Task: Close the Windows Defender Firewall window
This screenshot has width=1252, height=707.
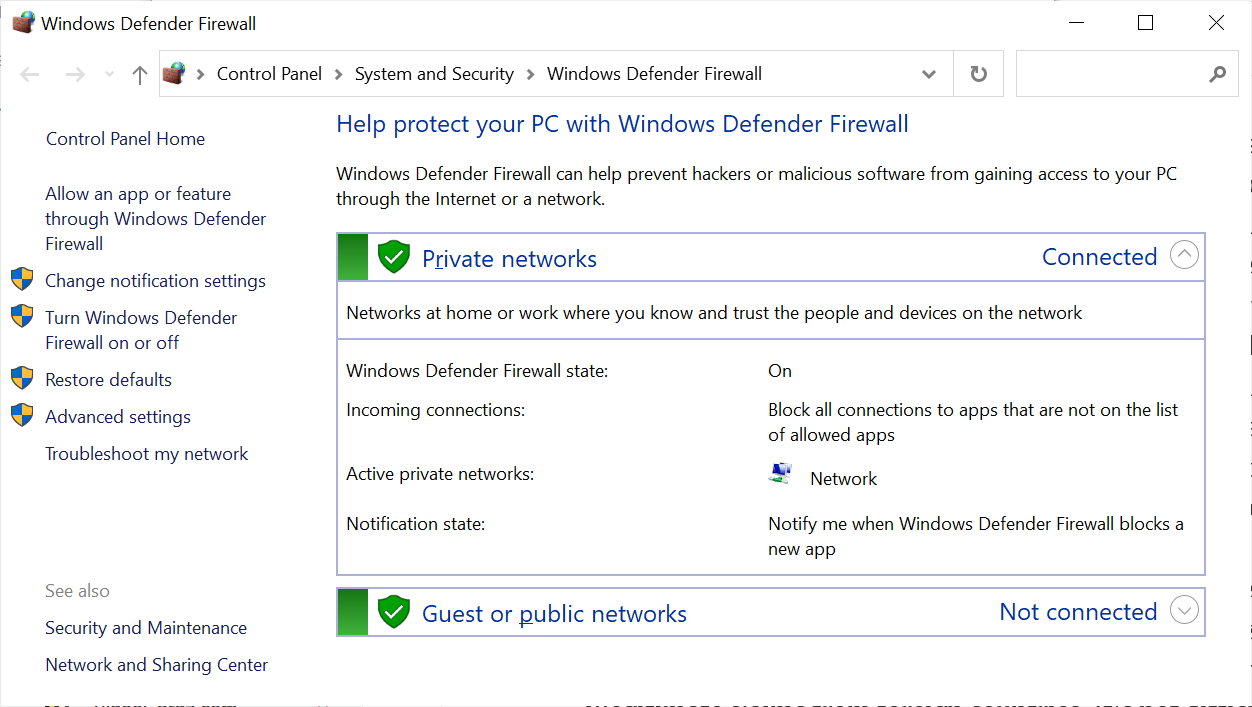Action: coord(1216,23)
